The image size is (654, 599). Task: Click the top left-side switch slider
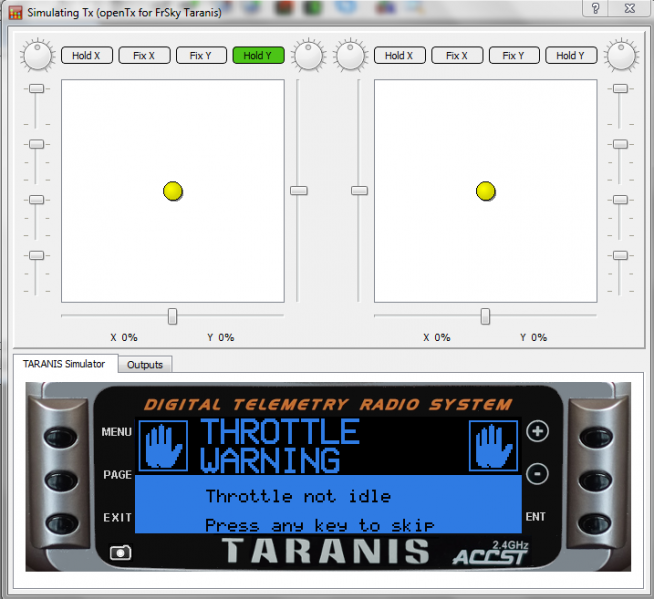(36, 88)
